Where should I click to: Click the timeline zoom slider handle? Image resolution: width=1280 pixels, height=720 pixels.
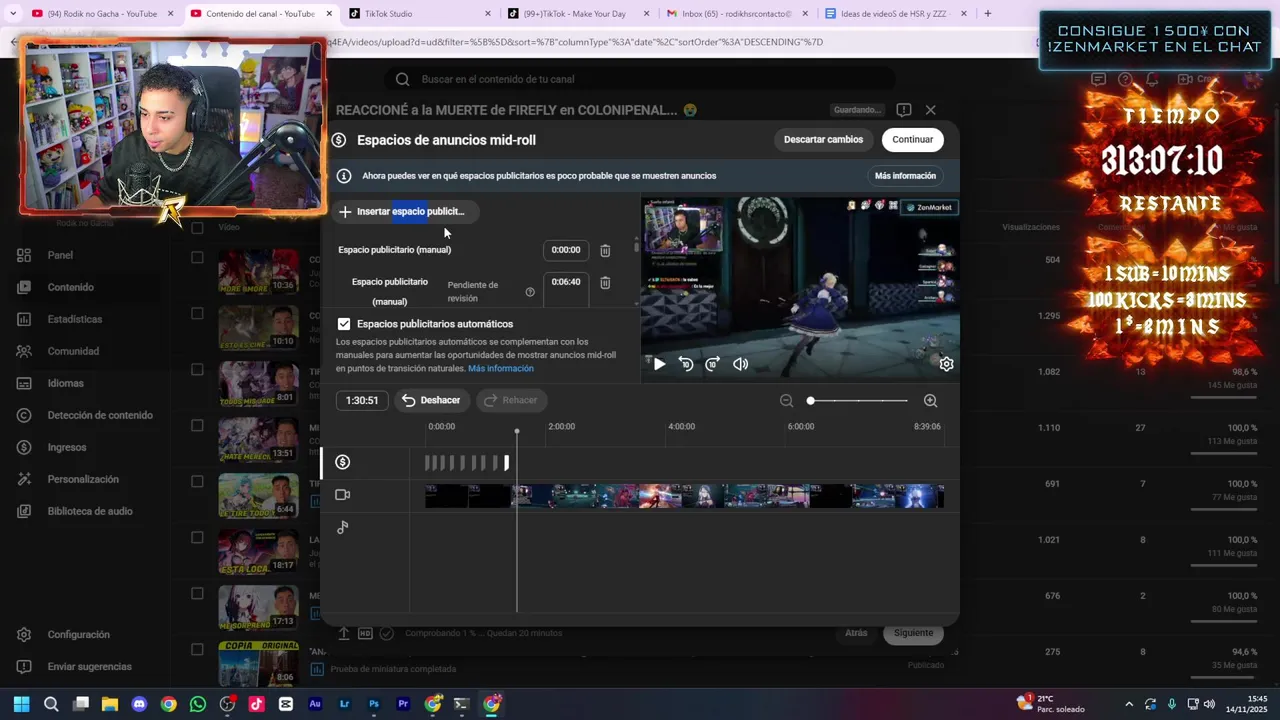[x=811, y=401]
